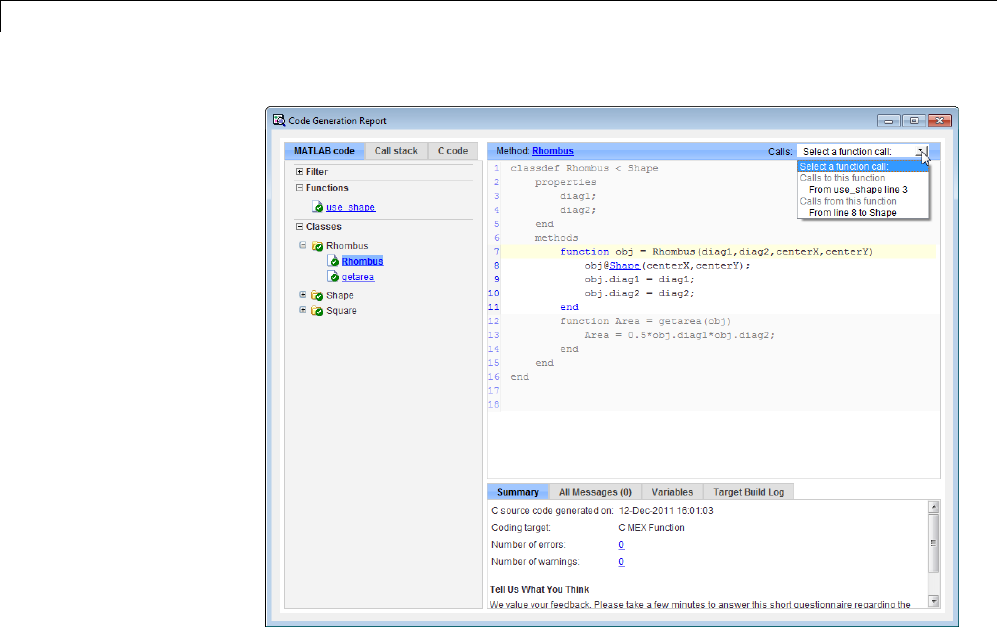Image resolution: width=997 pixels, height=627 pixels.
Task: Click the Square class folder icon
Action: point(317,311)
